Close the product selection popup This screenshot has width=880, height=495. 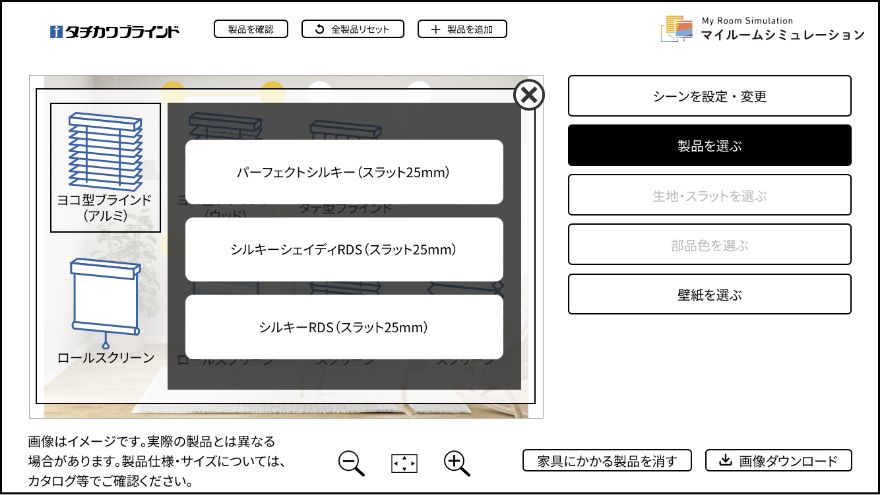pos(529,95)
